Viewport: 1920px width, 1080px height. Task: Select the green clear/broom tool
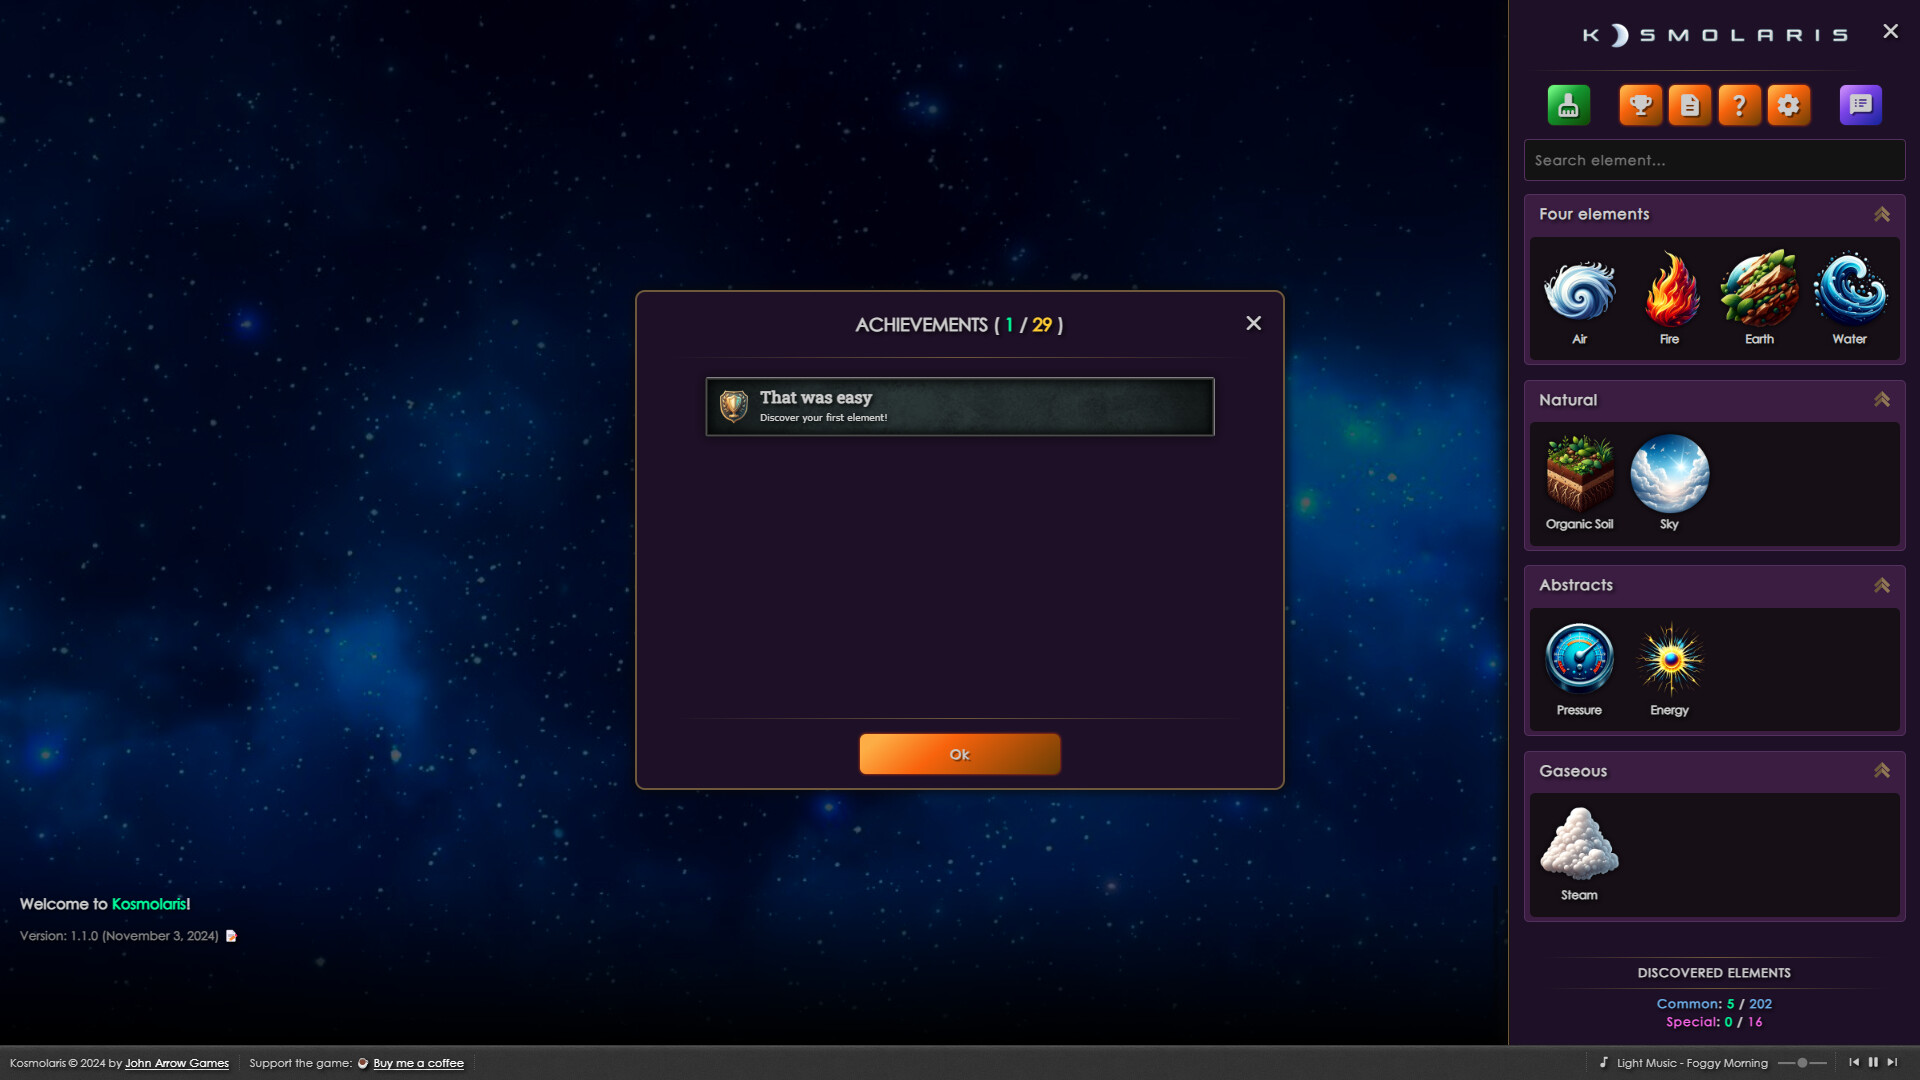(x=1568, y=104)
